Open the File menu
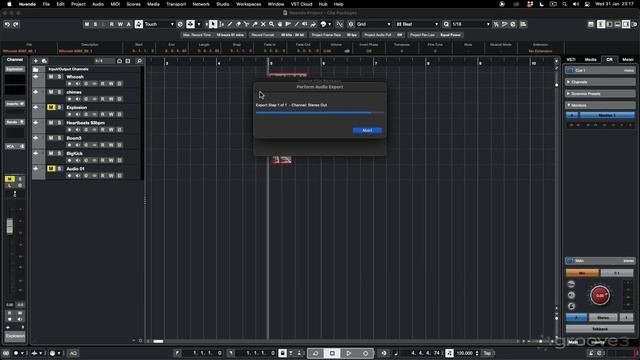The height and width of the screenshot is (360, 640). tap(46, 4)
